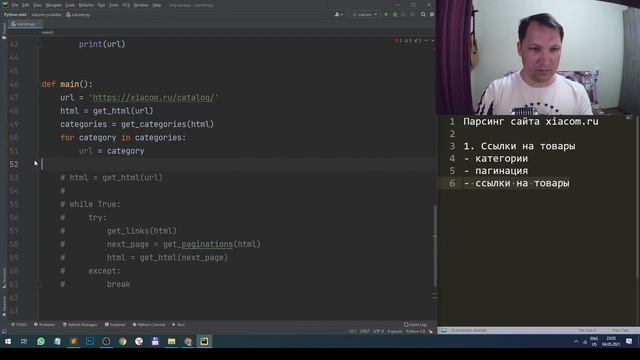Open the Python Console tool window

149,324
